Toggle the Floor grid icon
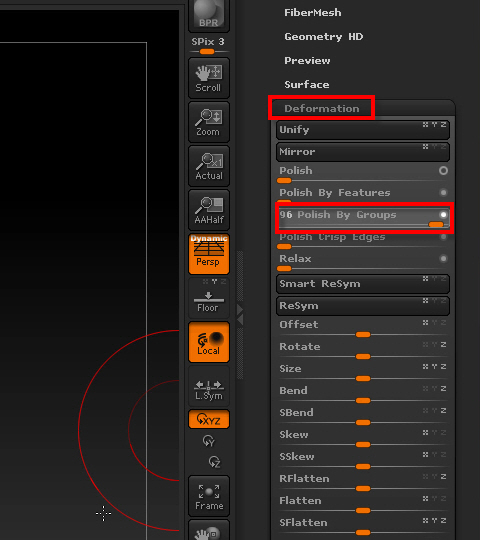 [209, 299]
